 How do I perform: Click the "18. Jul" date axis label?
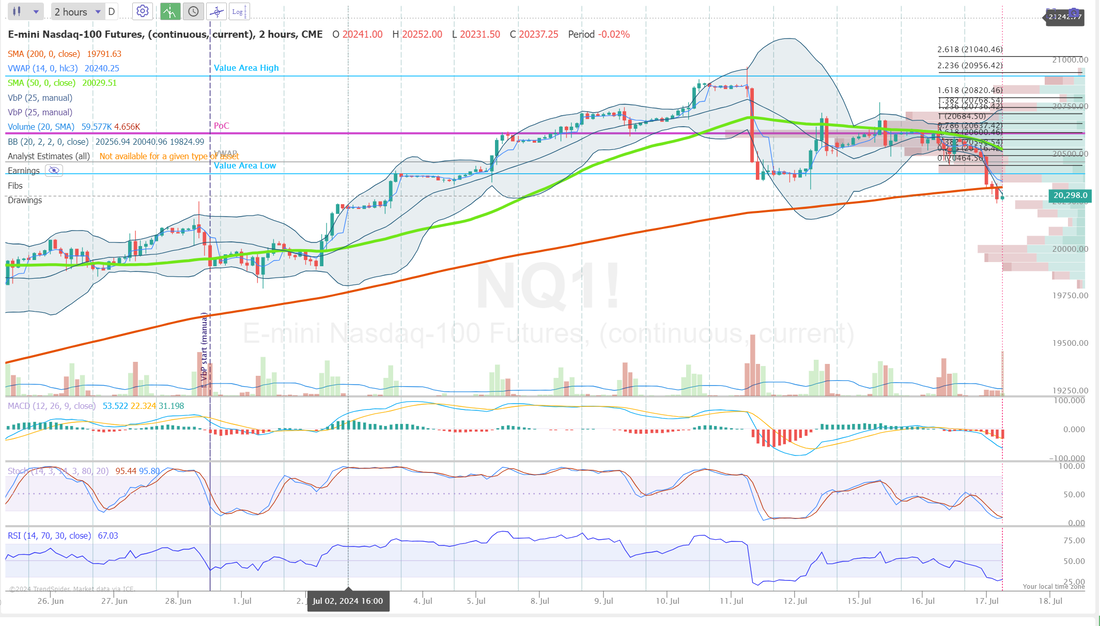click(x=1050, y=601)
